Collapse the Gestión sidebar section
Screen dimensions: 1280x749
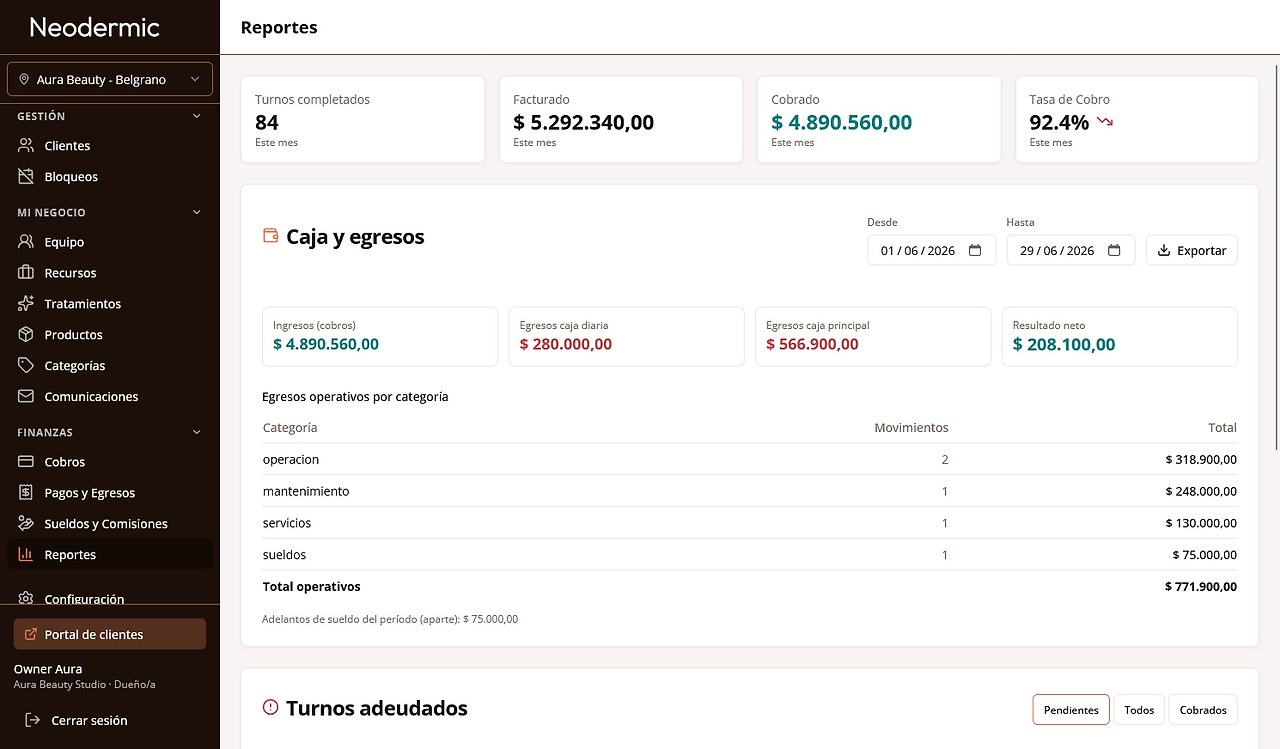[197, 116]
